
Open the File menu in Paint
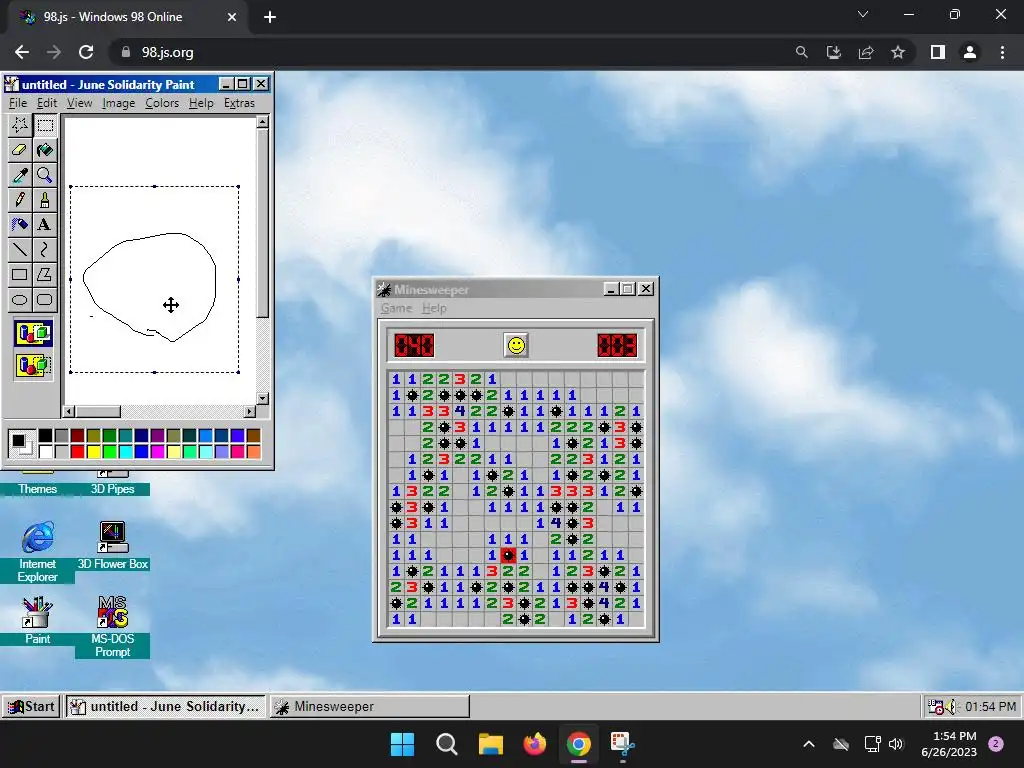[x=18, y=103]
